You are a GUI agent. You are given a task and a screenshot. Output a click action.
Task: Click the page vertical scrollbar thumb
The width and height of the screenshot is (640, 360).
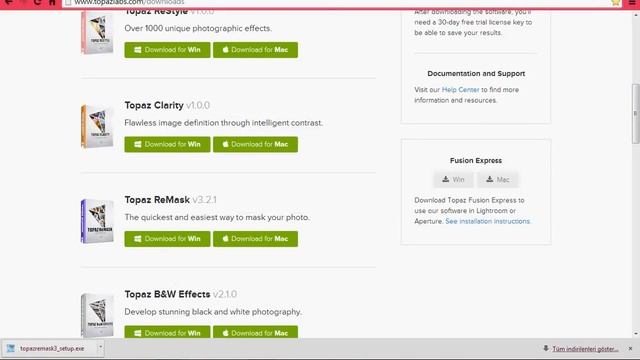[636, 113]
